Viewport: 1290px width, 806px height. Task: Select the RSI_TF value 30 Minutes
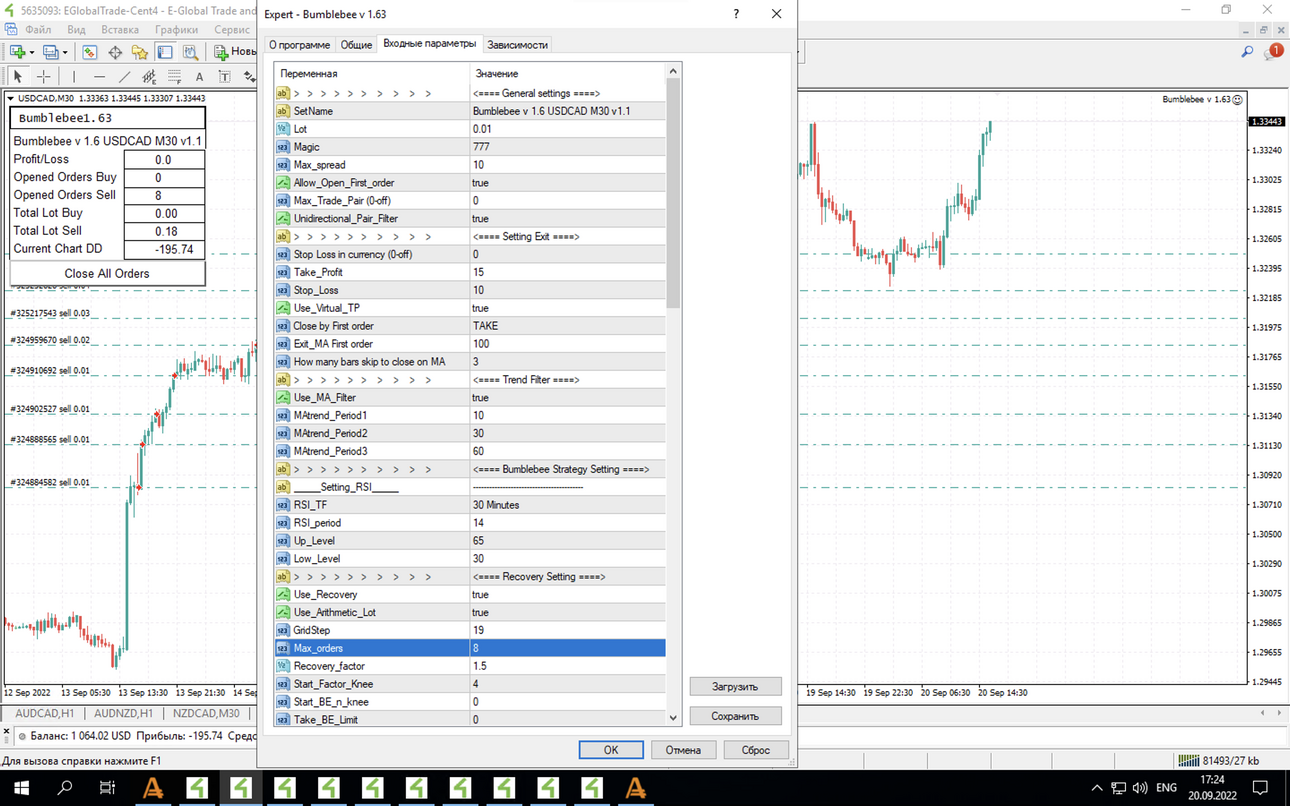[x=567, y=505]
